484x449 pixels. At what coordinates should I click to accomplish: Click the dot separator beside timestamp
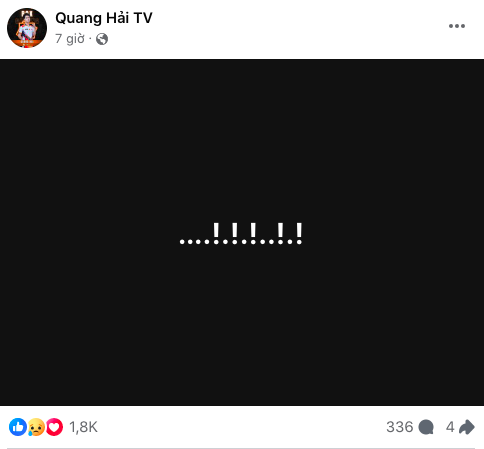click(x=90, y=39)
